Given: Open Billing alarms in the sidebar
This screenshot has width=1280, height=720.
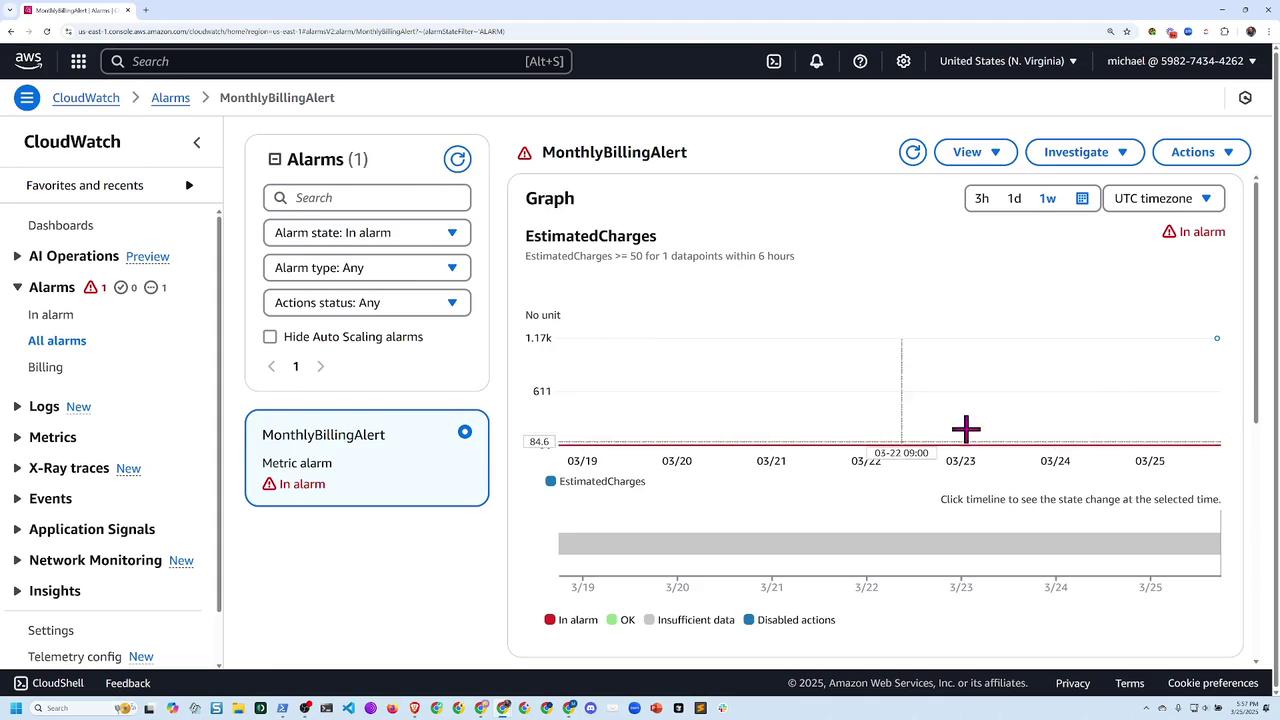Looking at the screenshot, I should (x=45, y=367).
